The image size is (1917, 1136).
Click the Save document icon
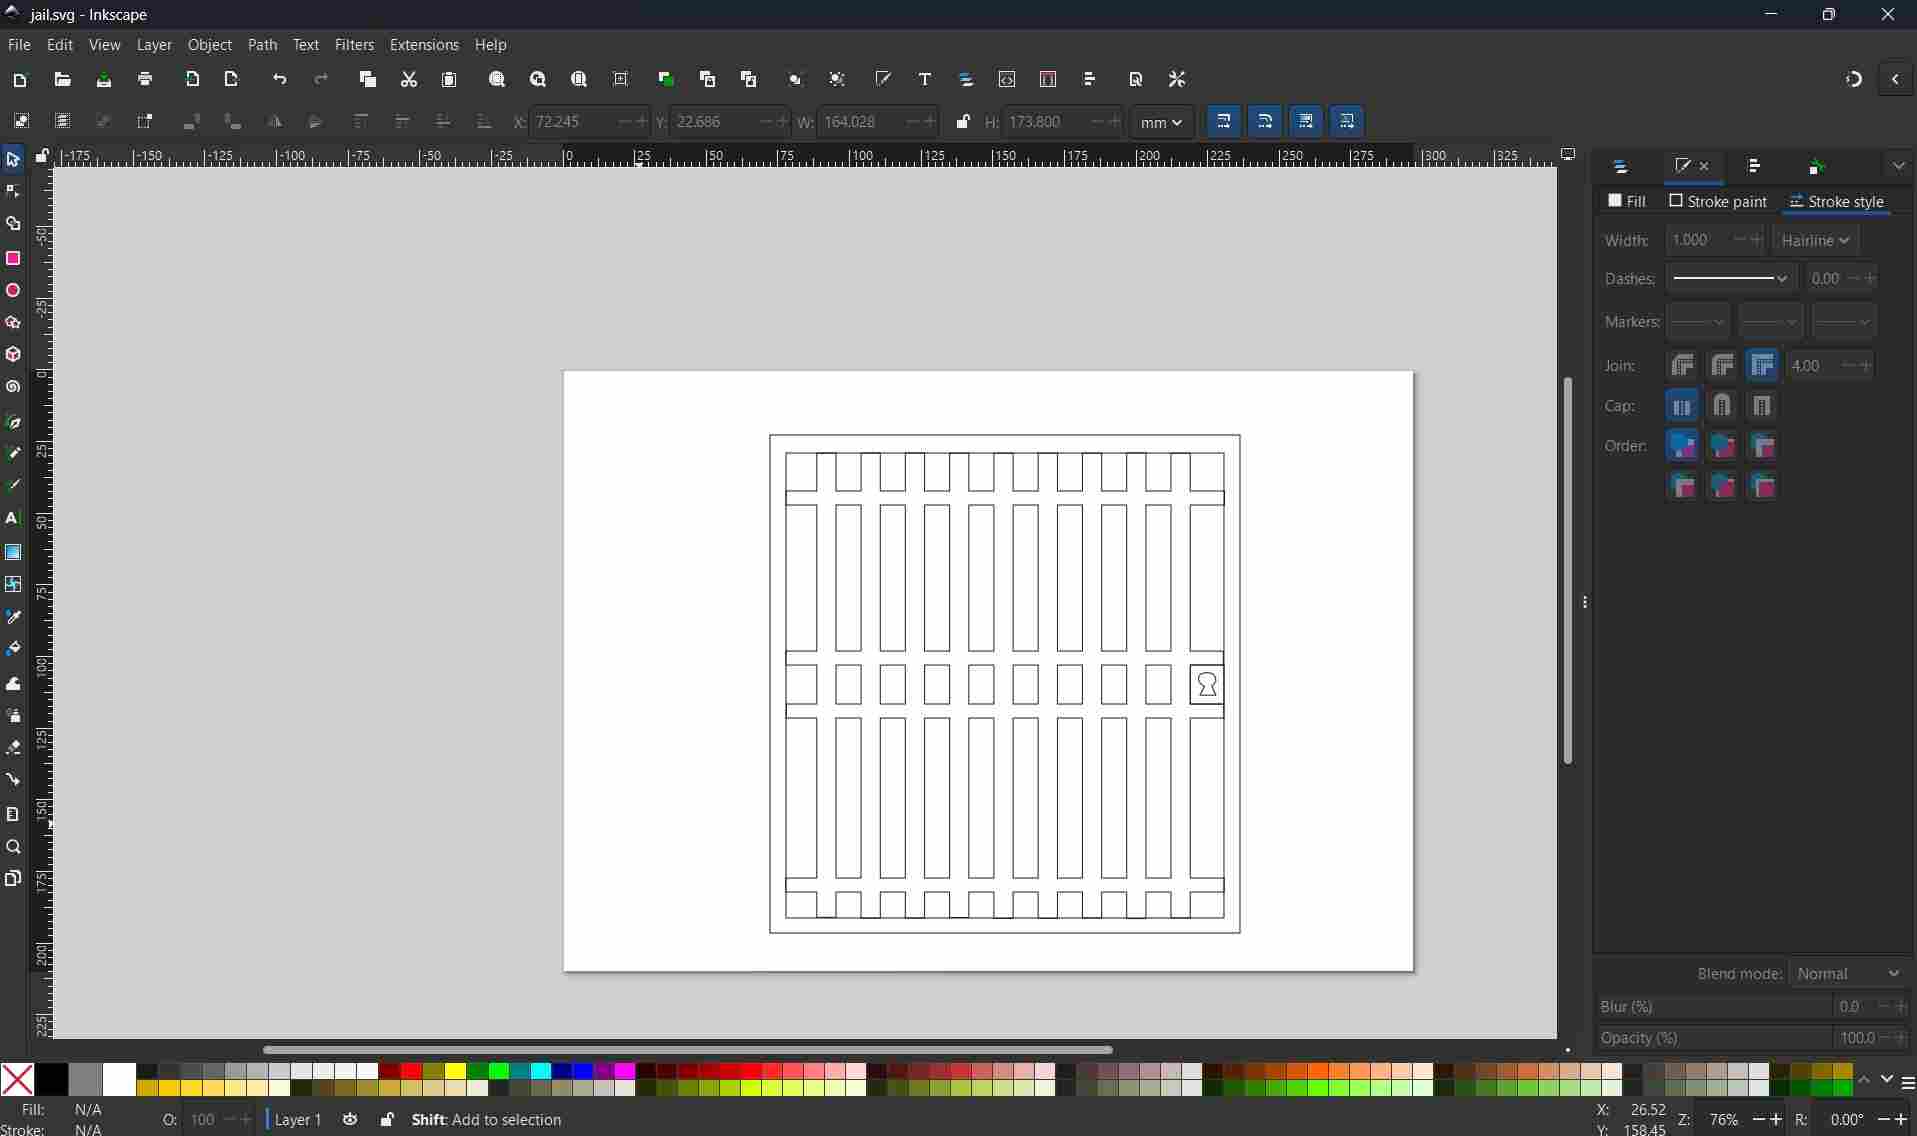pyautogui.click(x=104, y=79)
